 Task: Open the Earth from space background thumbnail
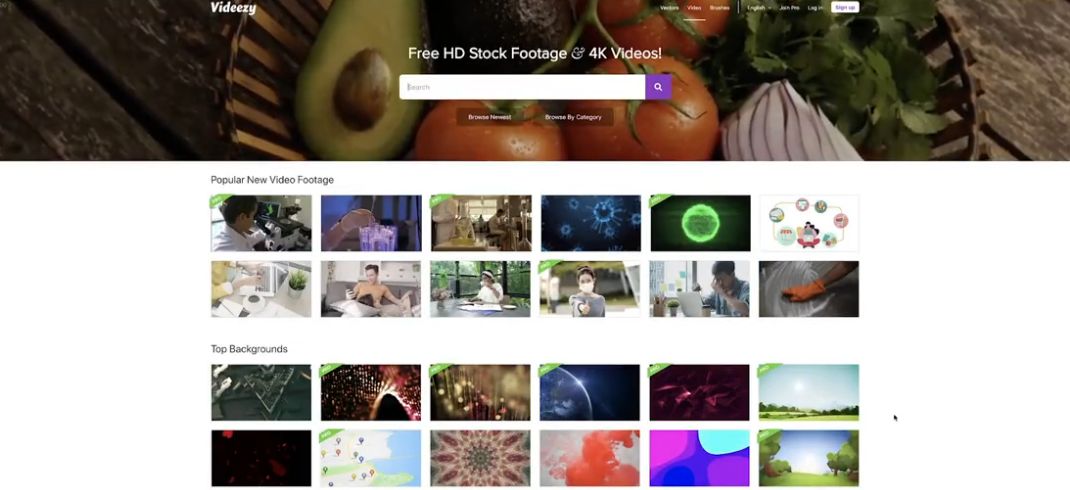tap(591, 392)
